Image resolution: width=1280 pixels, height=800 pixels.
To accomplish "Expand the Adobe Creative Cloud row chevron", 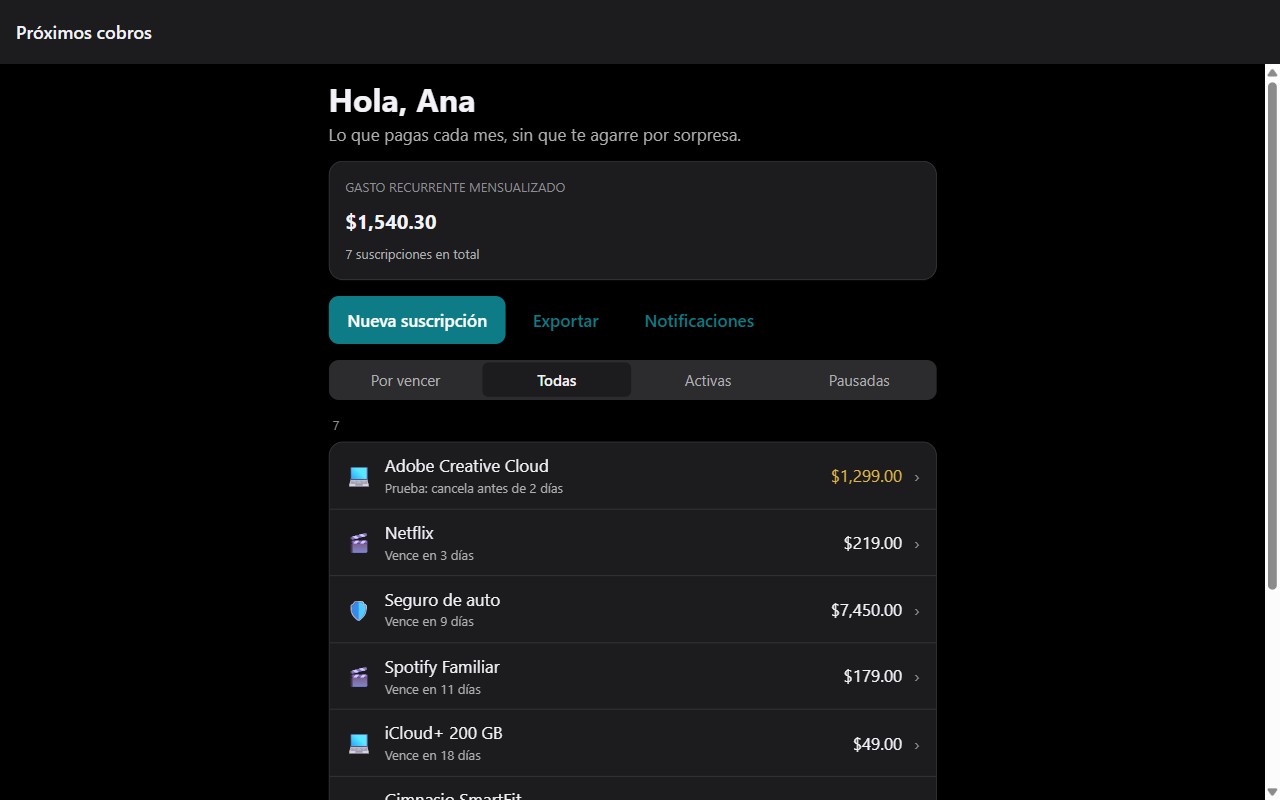I will coord(917,477).
